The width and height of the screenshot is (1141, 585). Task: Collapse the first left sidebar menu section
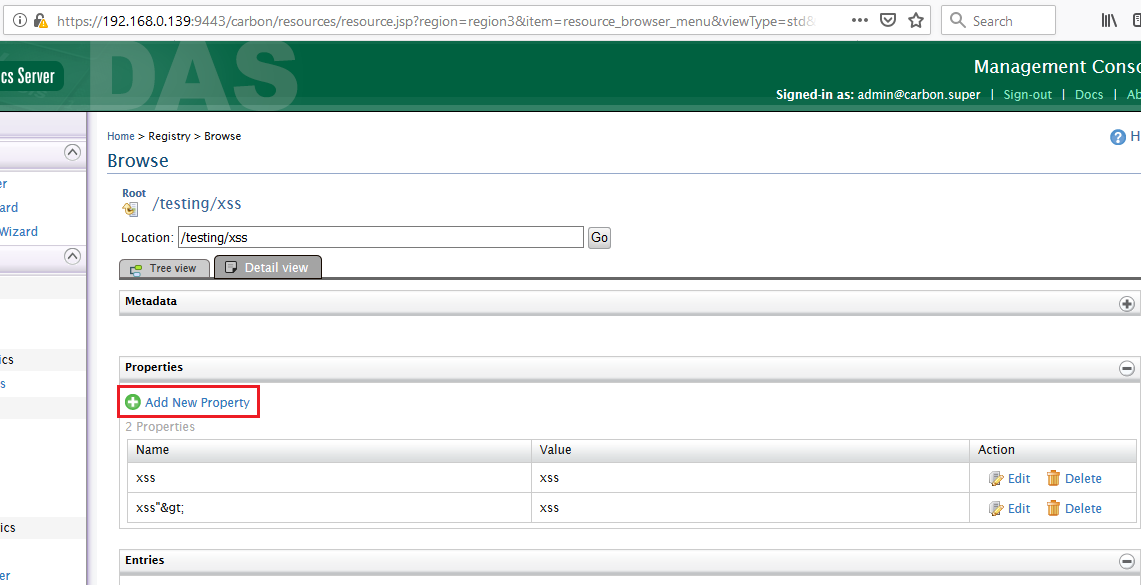pos(72,152)
